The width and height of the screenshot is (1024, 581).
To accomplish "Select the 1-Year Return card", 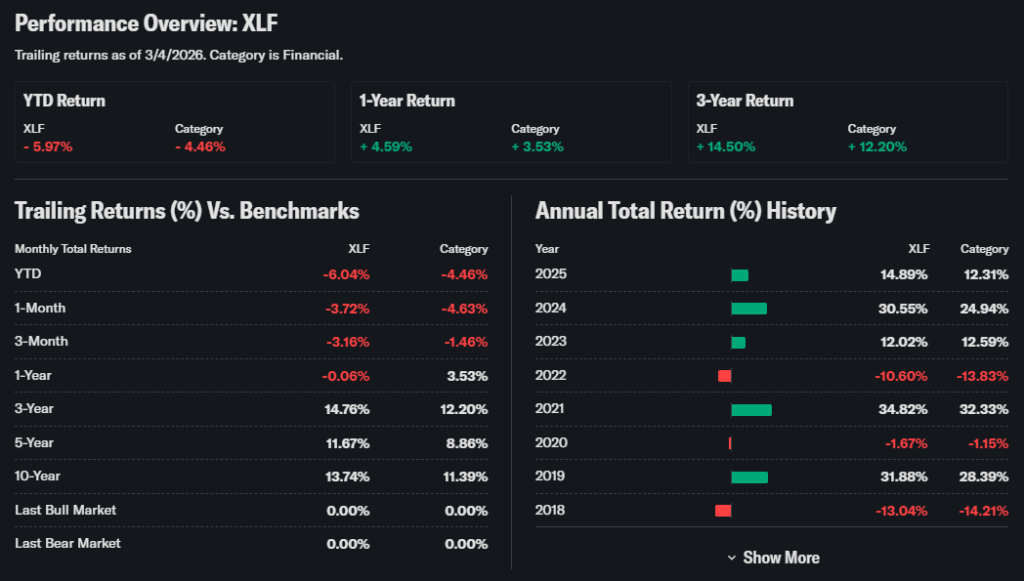I will 510,121.
